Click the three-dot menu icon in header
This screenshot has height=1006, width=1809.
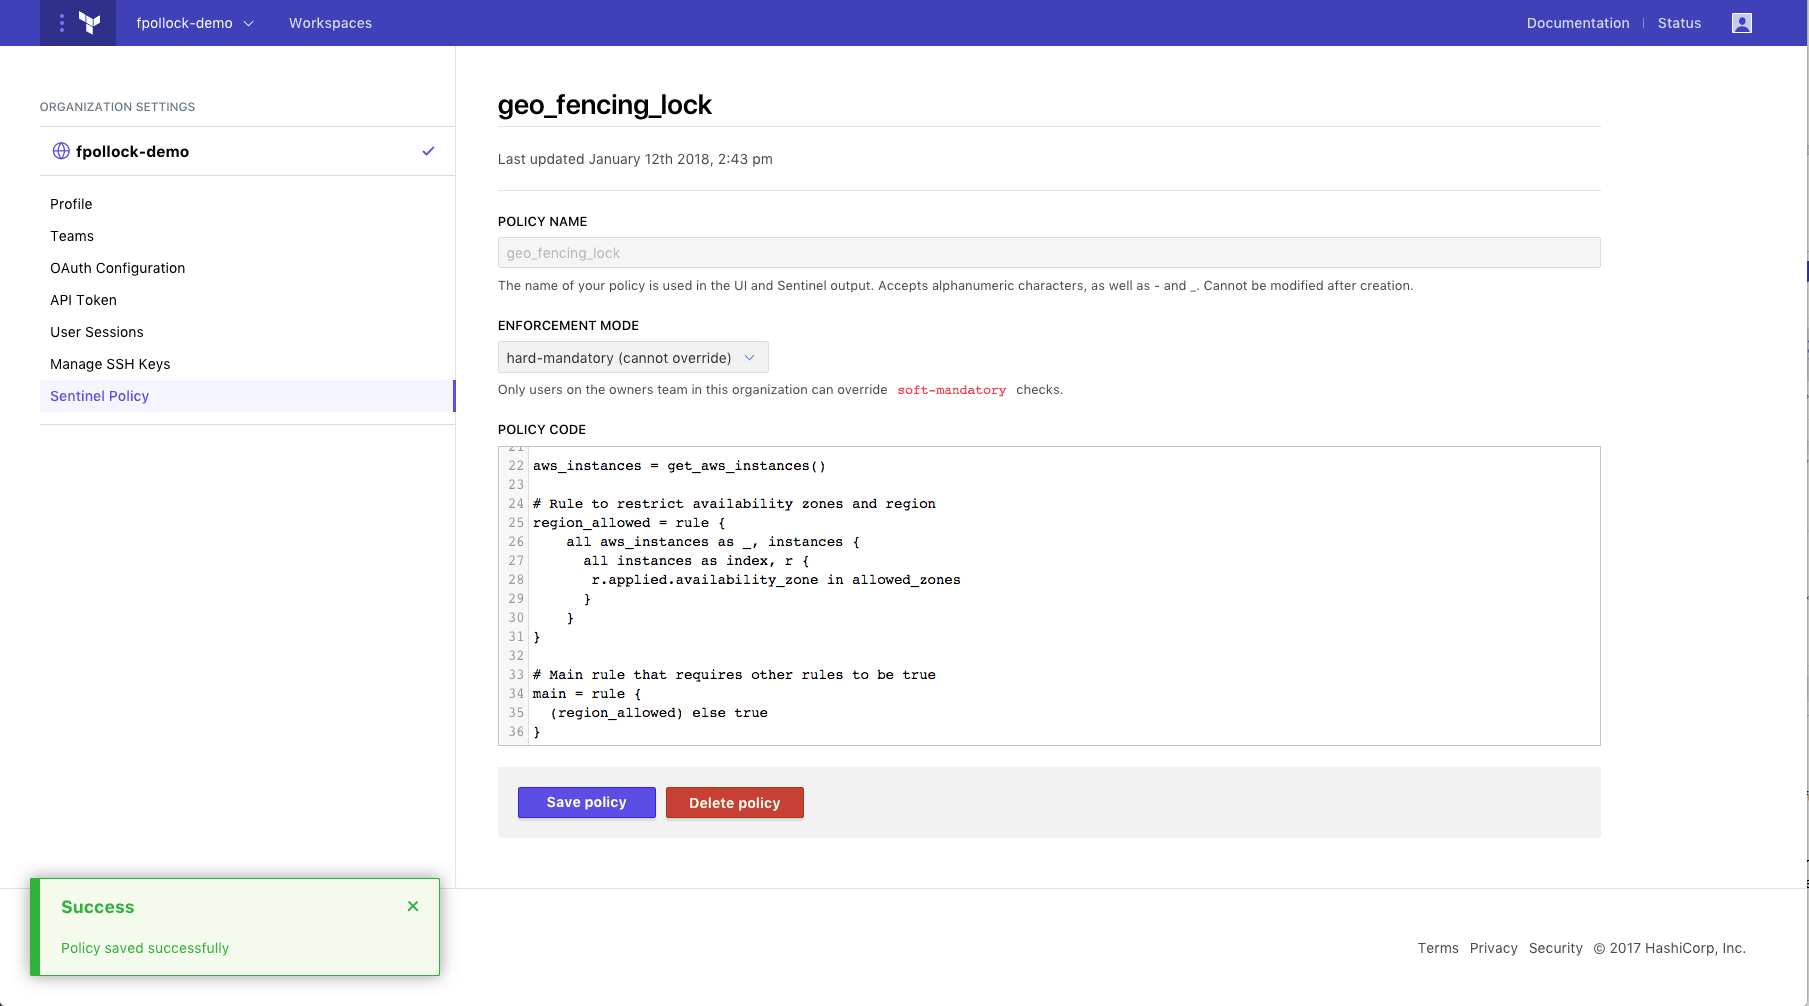61,23
